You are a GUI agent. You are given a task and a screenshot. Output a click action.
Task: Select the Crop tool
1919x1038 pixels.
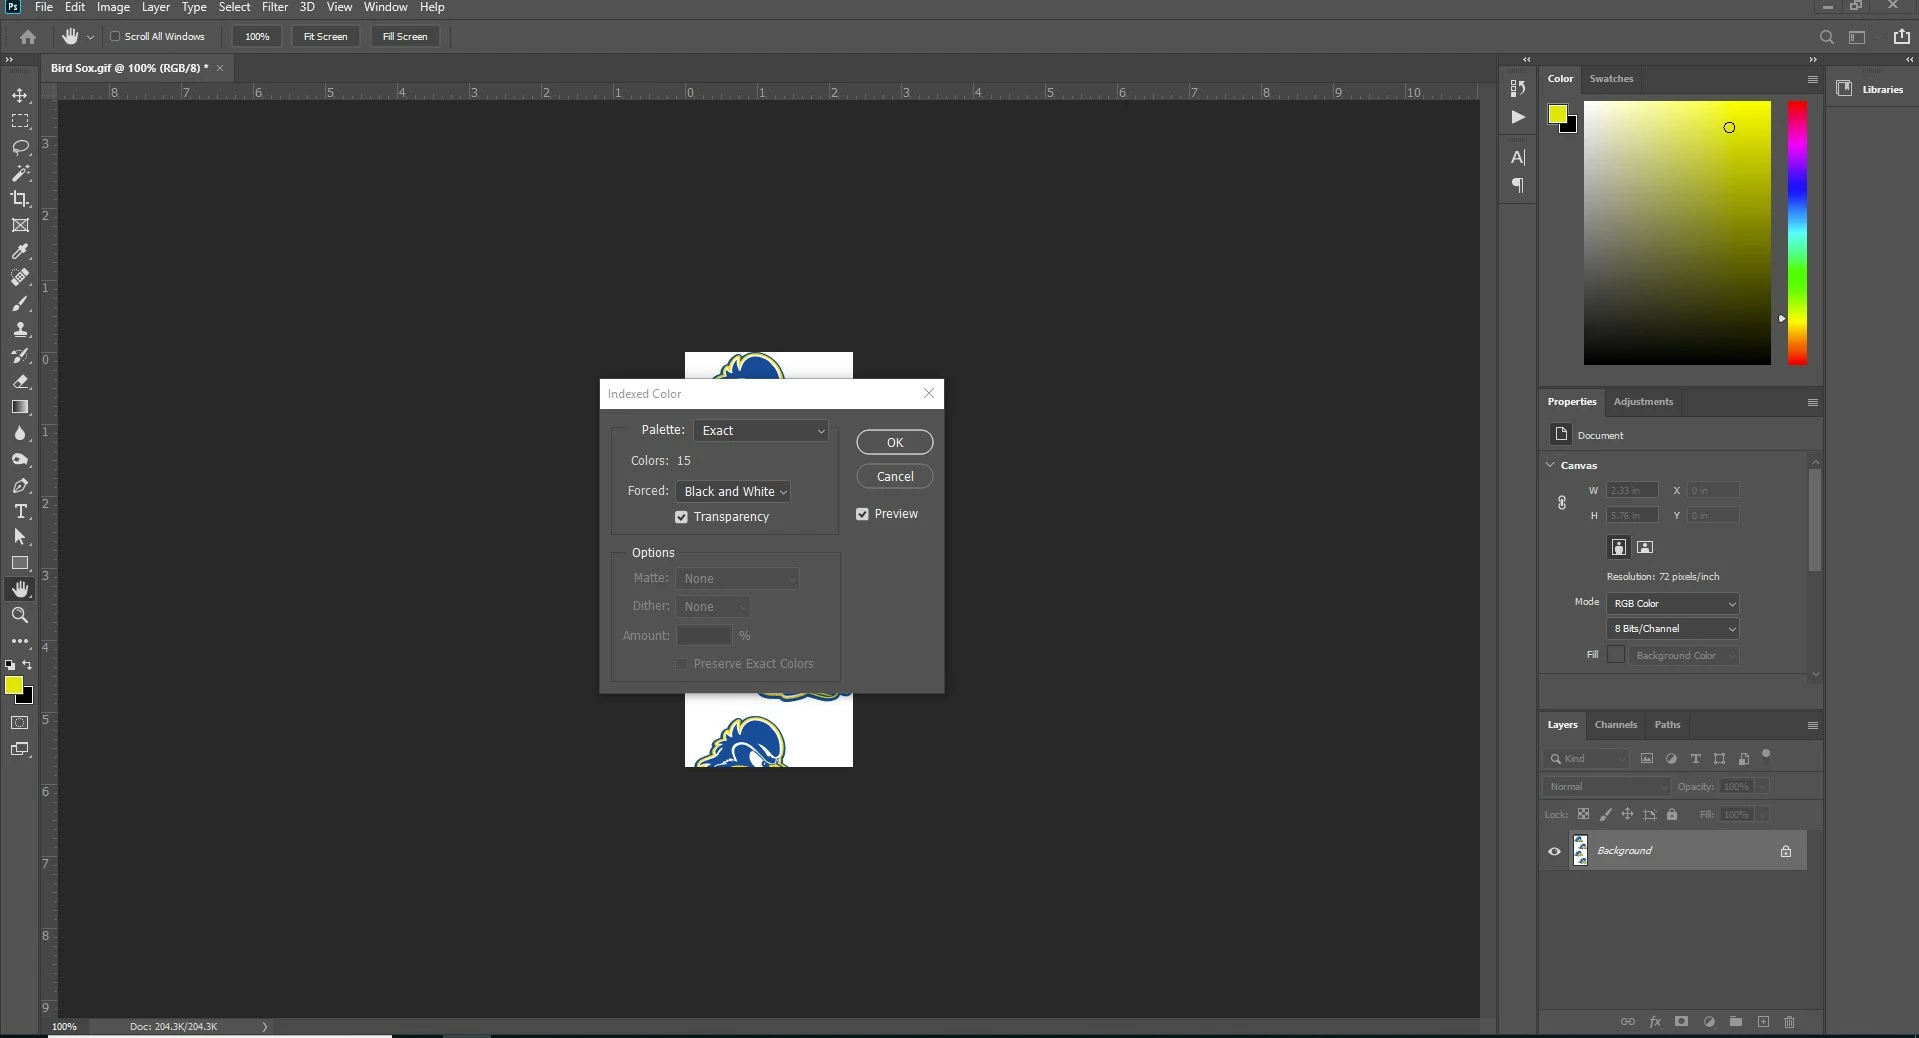tap(20, 199)
